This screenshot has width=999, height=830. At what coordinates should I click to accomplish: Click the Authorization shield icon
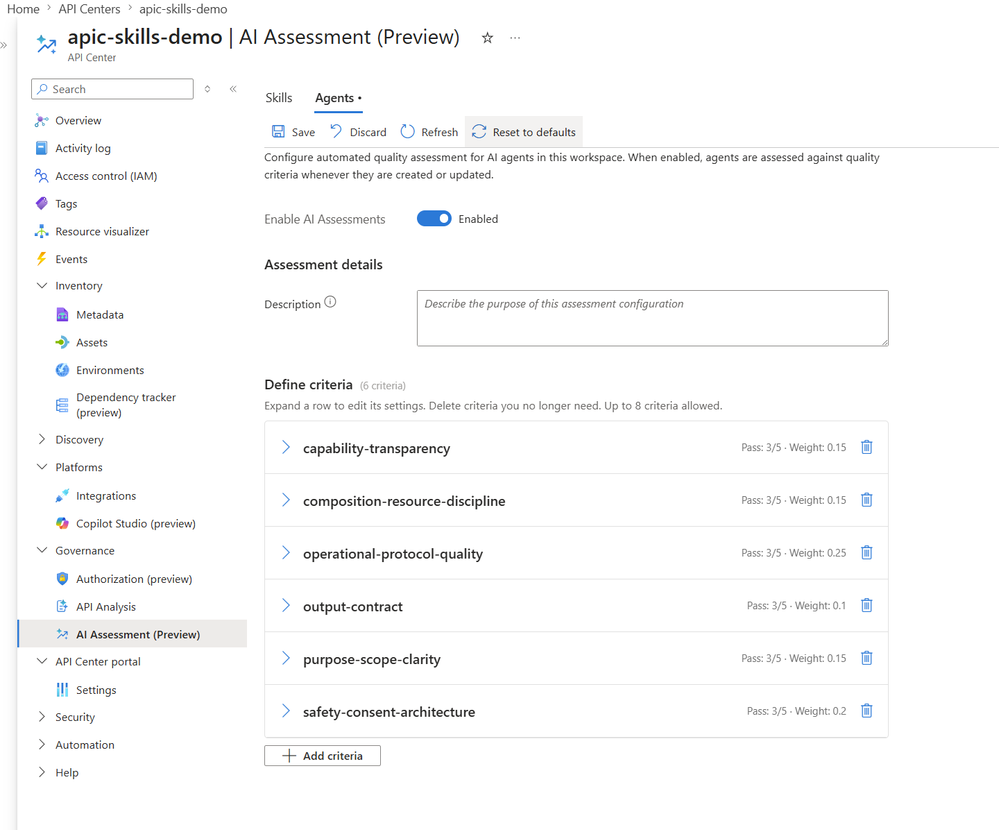click(62, 578)
